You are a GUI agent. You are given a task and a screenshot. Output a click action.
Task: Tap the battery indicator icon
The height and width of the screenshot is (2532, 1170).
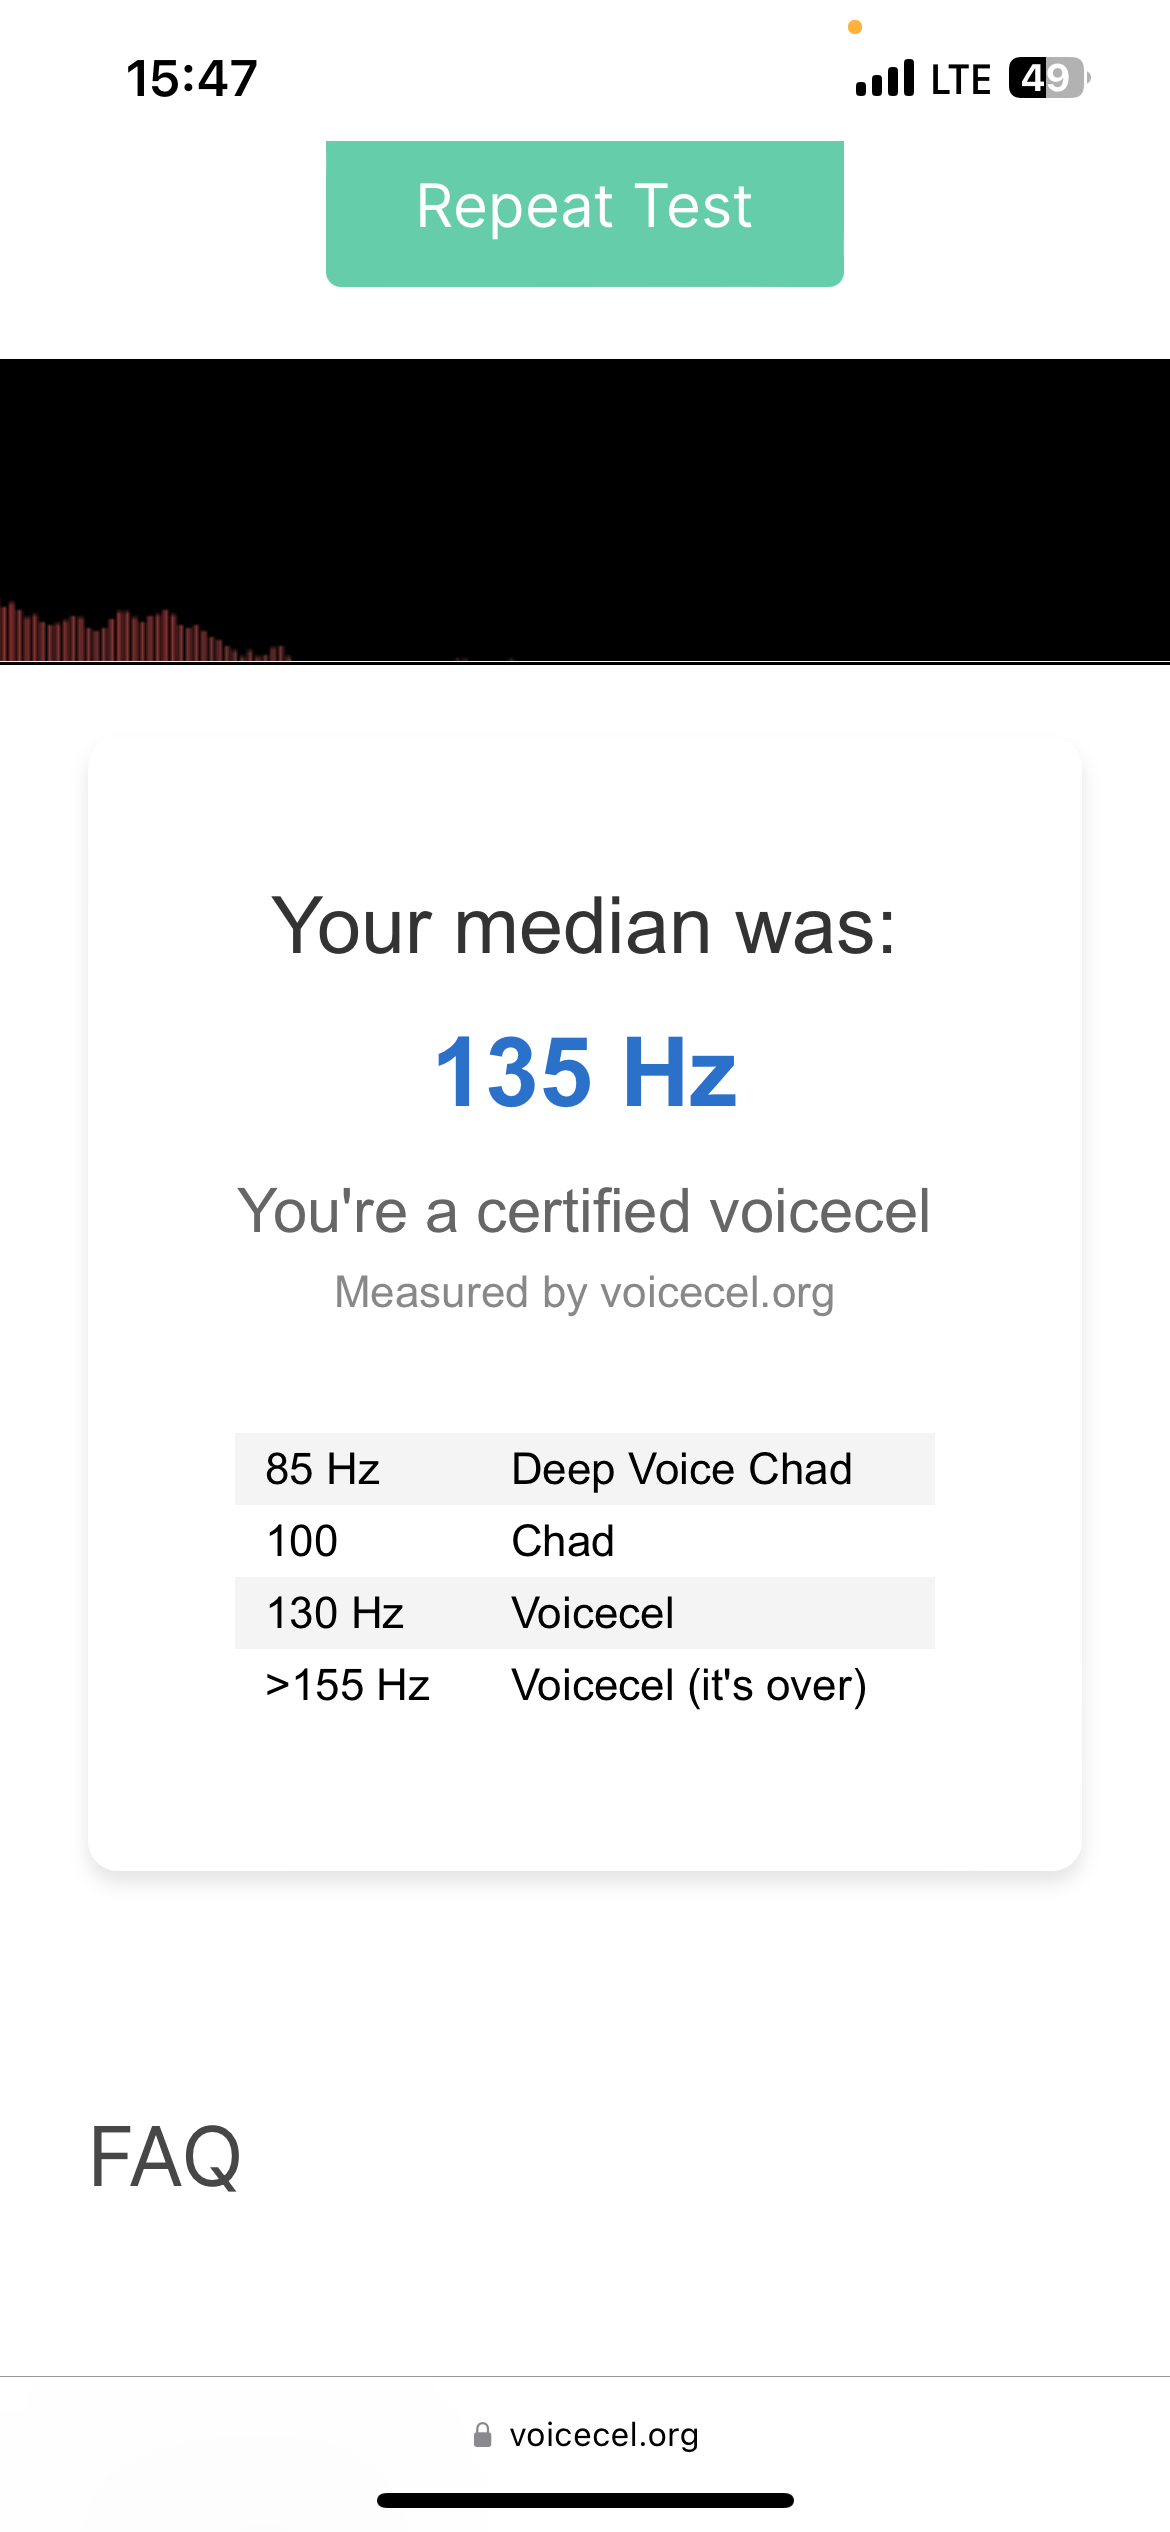1049,78
